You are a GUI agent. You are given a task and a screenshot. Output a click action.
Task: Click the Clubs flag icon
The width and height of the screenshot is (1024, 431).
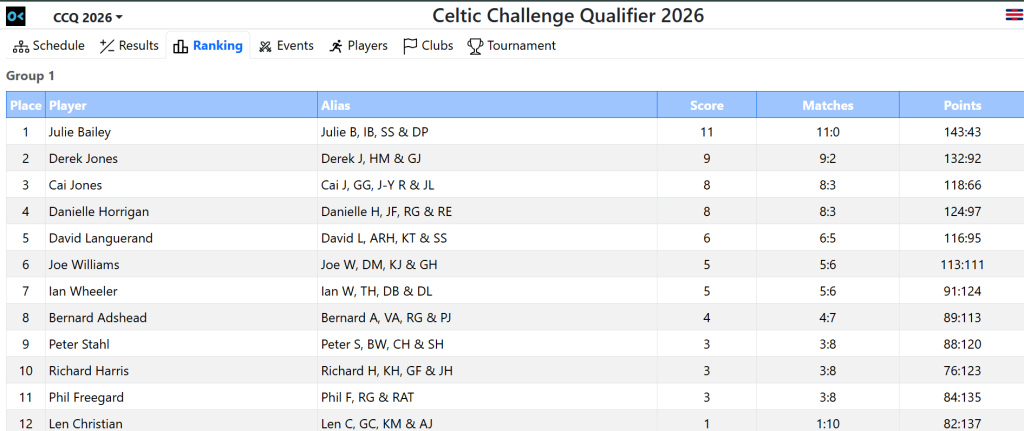click(x=410, y=46)
